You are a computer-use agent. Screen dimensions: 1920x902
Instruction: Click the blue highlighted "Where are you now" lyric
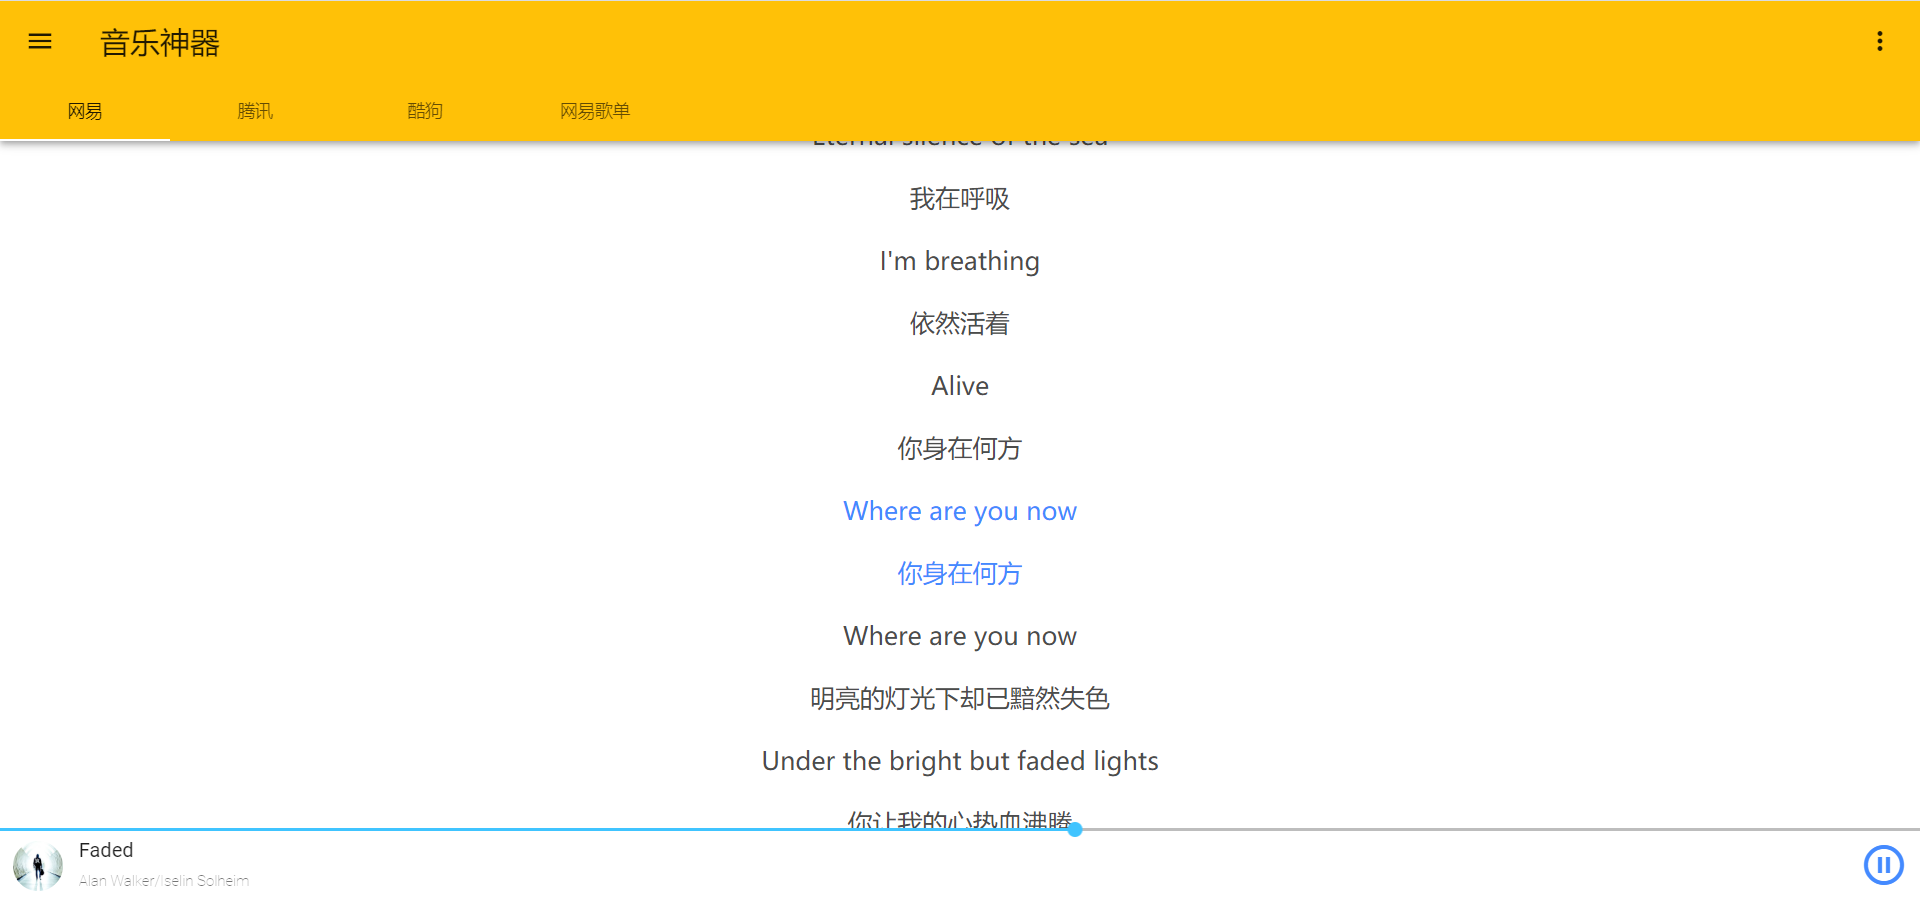959,511
